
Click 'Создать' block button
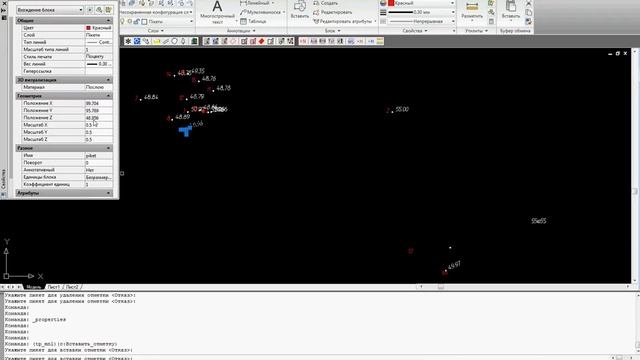(x=326, y=3)
